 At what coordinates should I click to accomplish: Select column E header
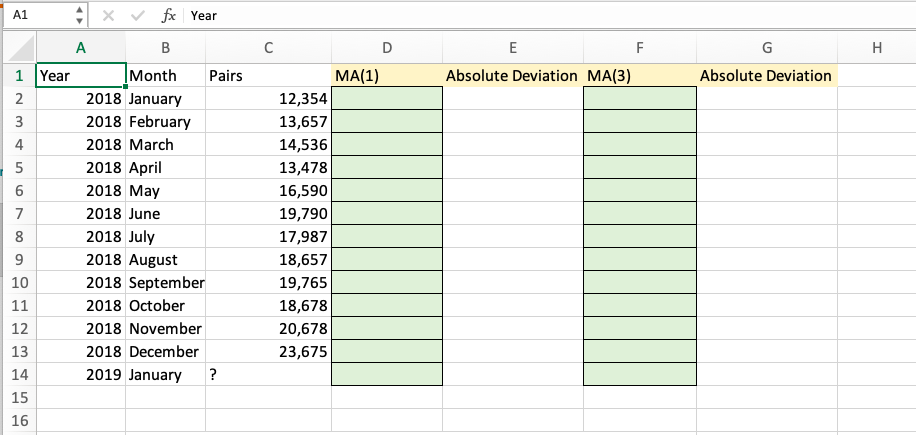[512, 48]
